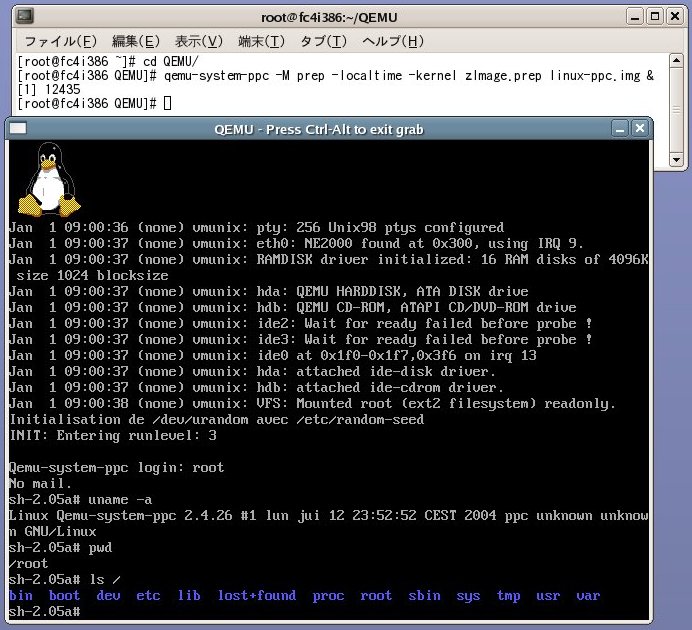This screenshot has height=630, width=692.
Task: Close the QEMU window
Action: pos(639,129)
